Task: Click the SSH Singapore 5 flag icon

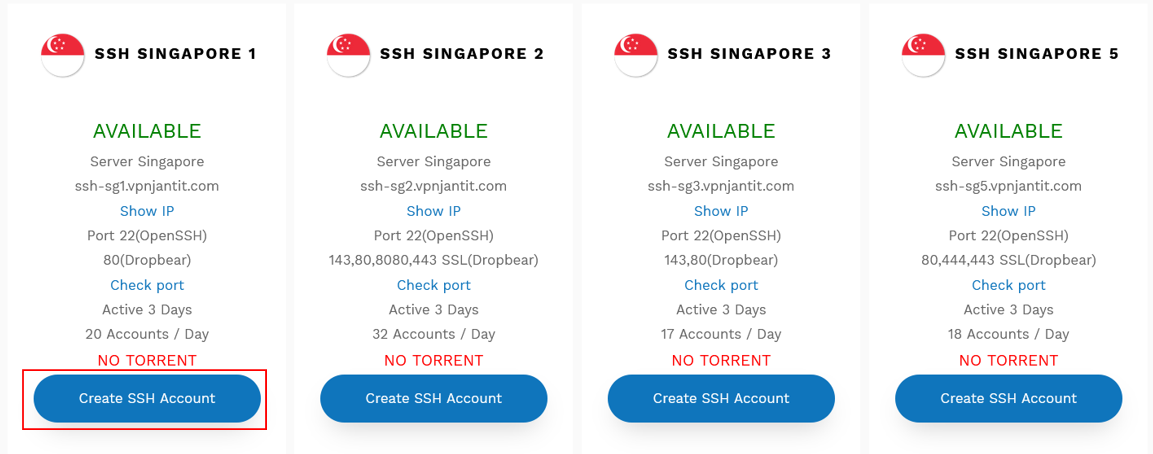Action: (923, 54)
